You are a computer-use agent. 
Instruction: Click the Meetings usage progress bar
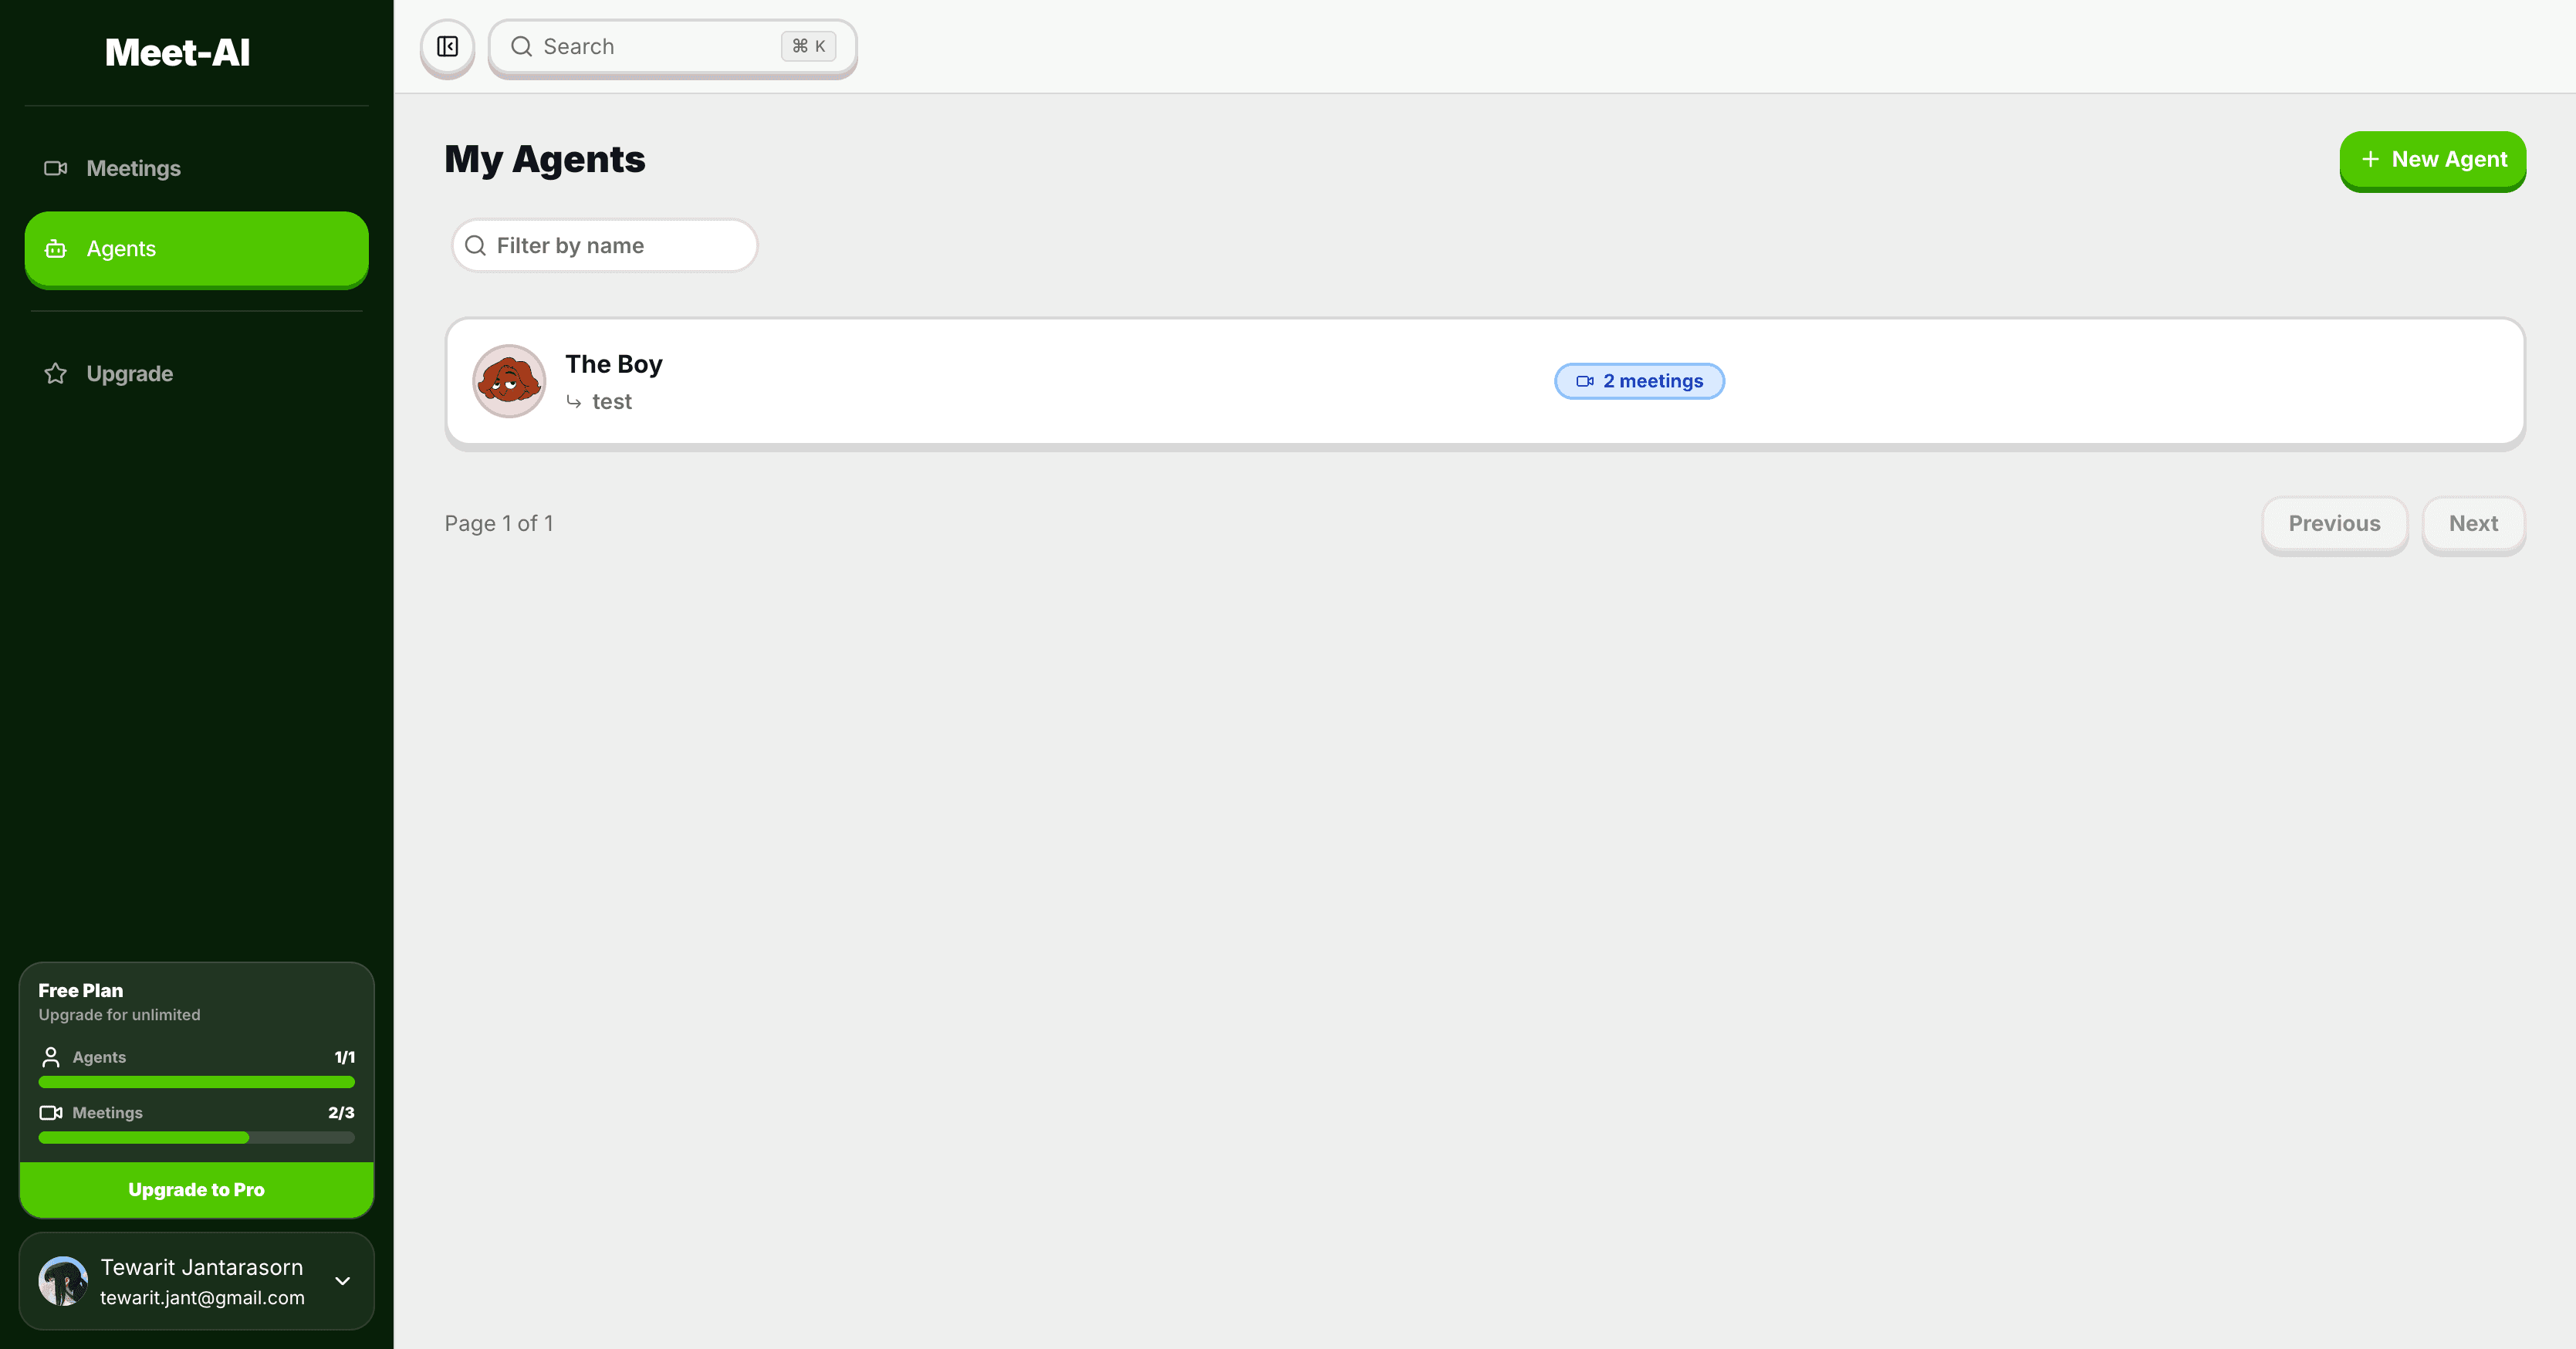[x=197, y=1138]
